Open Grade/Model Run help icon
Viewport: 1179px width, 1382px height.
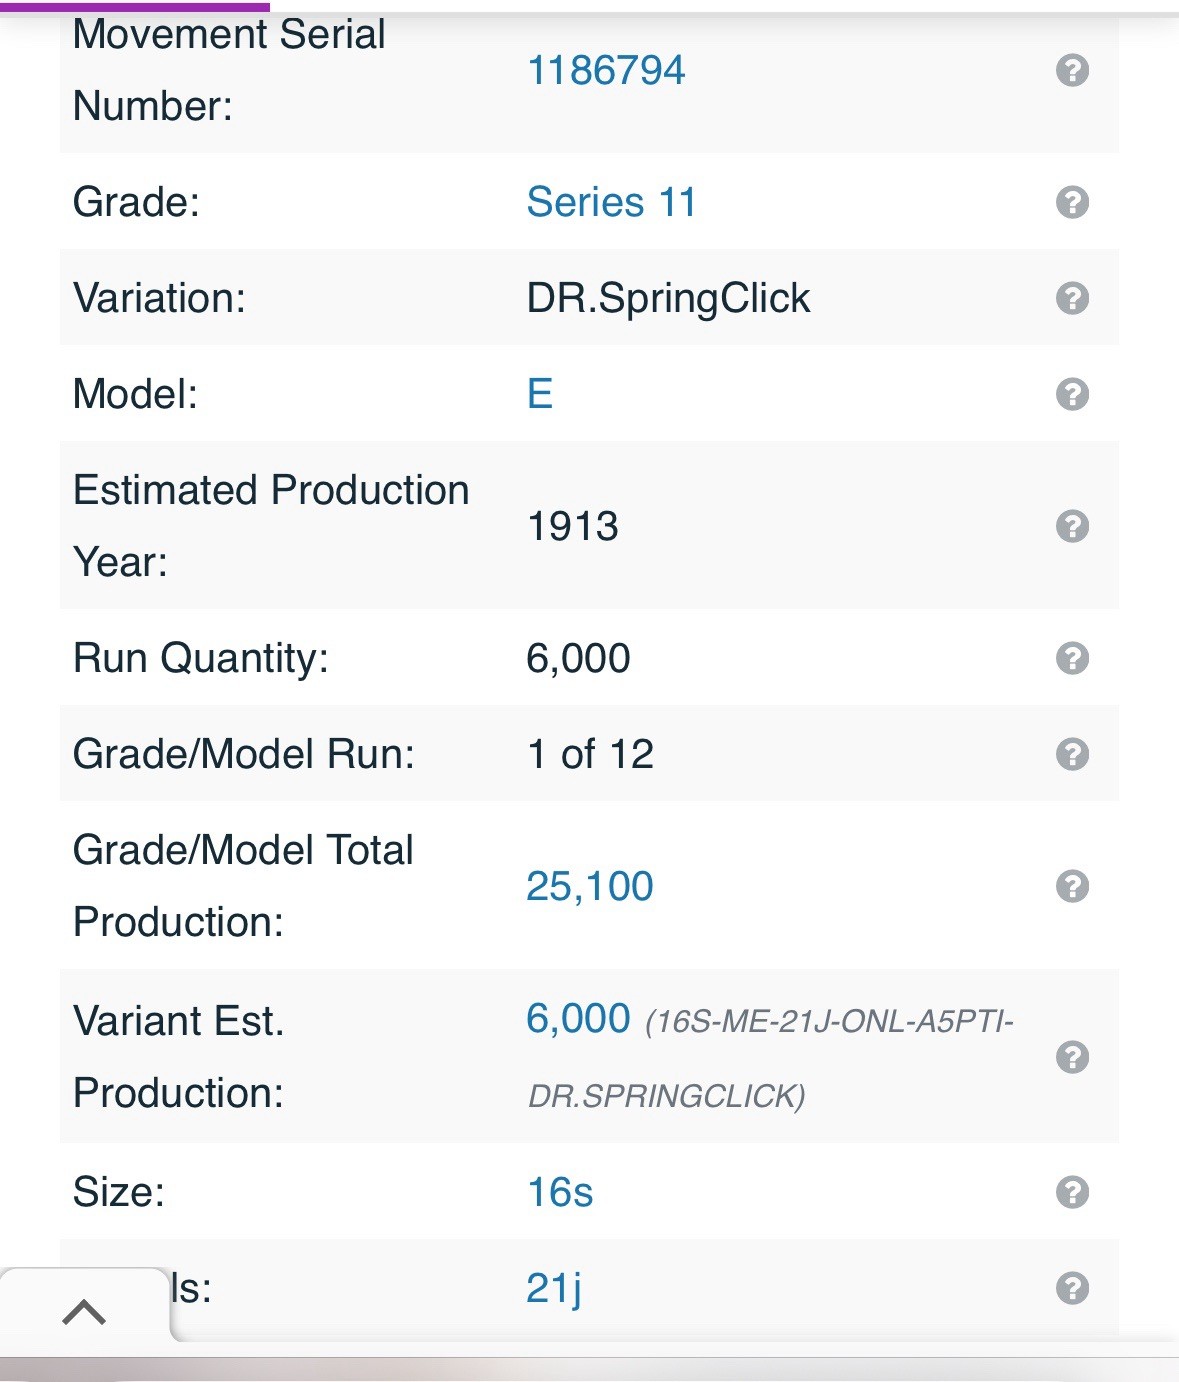(x=1072, y=754)
